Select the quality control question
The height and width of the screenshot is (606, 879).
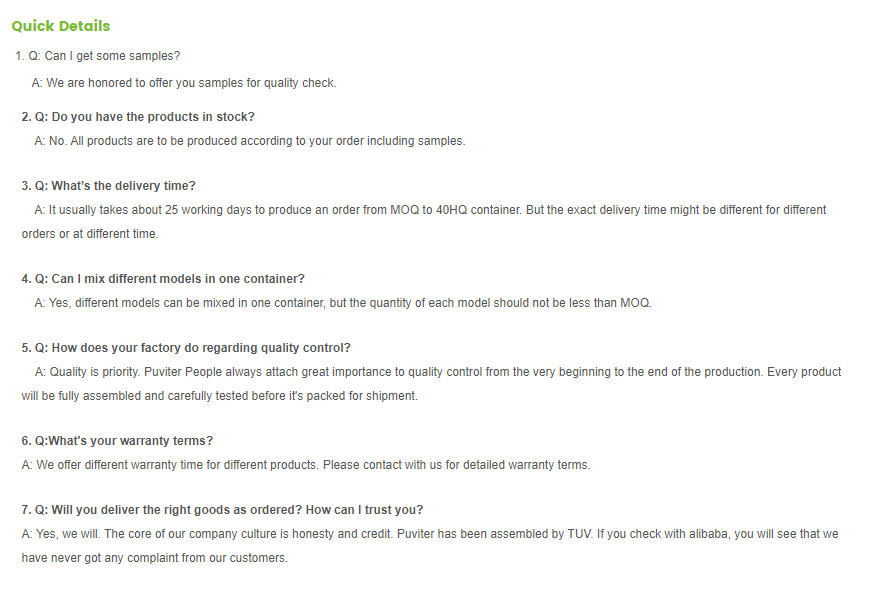pos(186,348)
